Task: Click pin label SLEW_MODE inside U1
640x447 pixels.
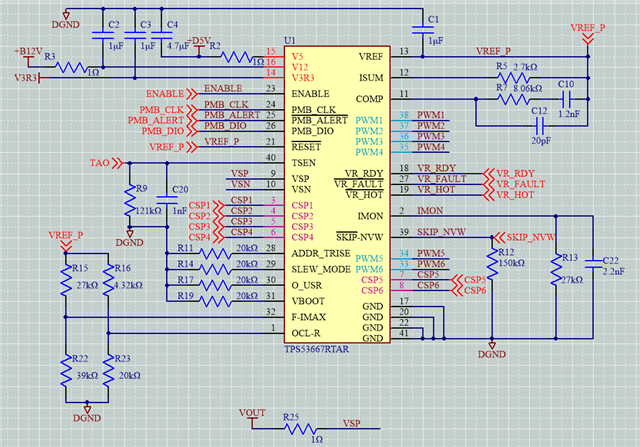Action: coord(321,269)
